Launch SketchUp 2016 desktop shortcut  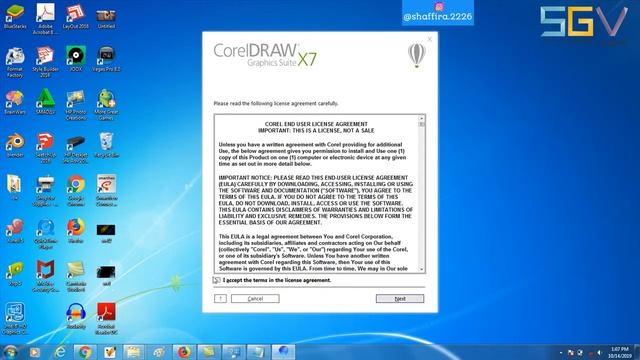tap(45, 148)
